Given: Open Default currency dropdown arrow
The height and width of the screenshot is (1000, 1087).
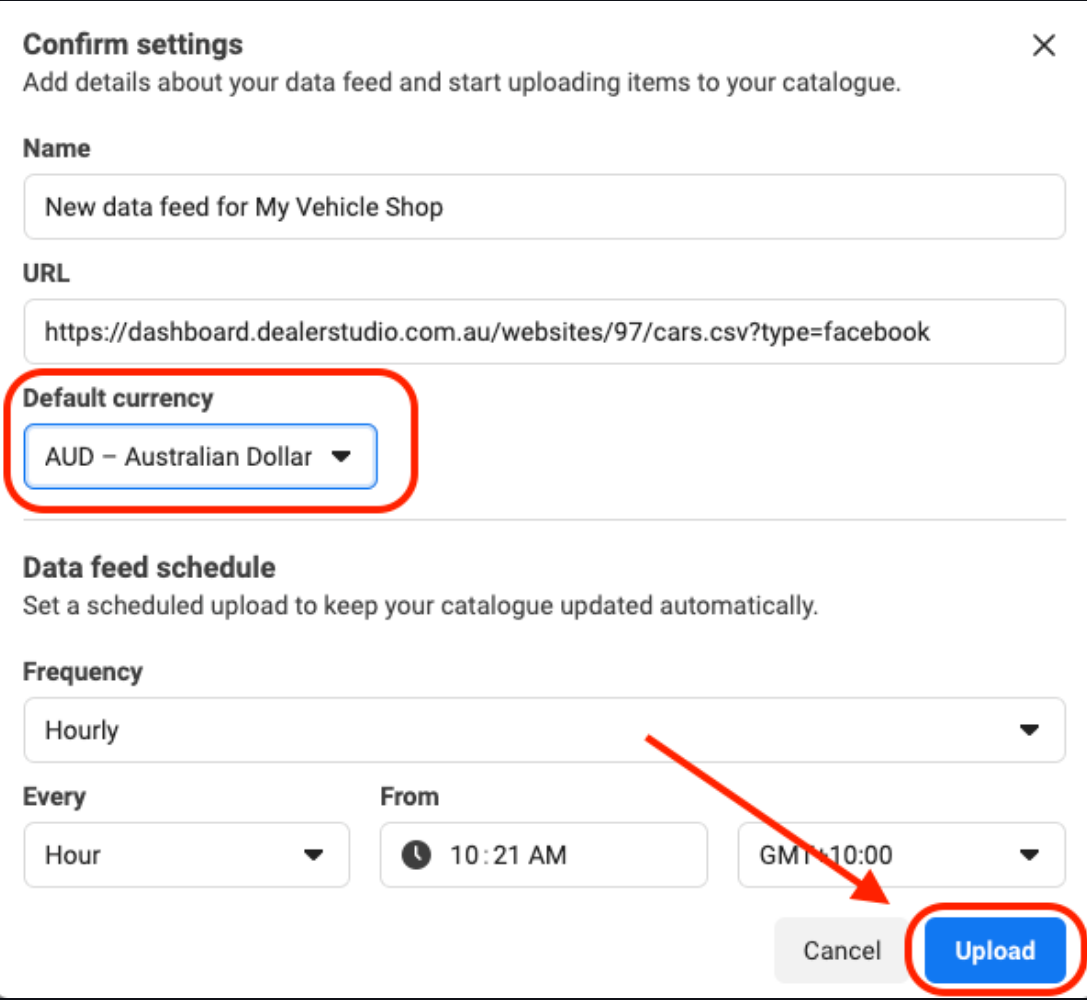Looking at the screenshot, I should click(341, 457).
